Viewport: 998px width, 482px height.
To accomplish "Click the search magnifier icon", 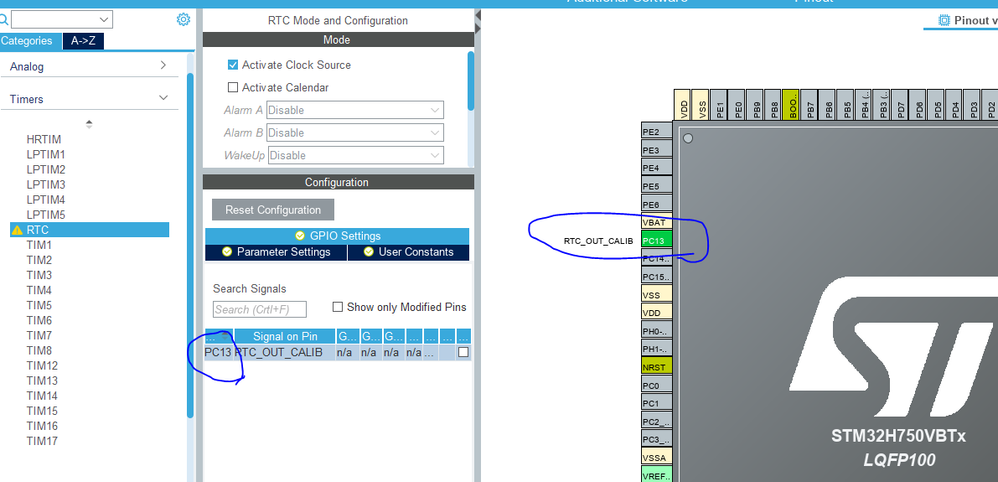I will click(3, 19).
